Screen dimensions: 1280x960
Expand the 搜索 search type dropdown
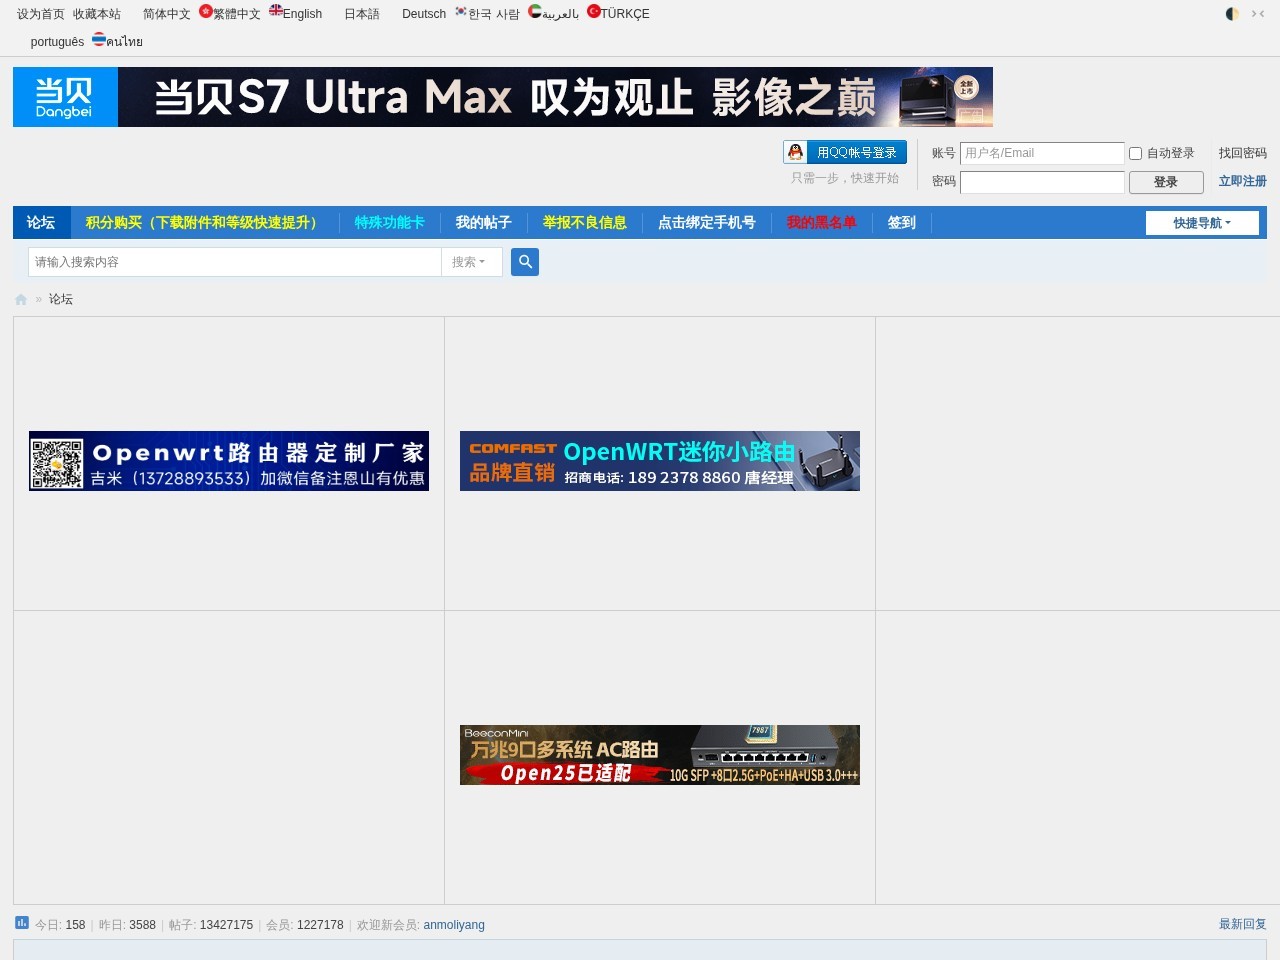pyautogui.click(x=468, y=262)
